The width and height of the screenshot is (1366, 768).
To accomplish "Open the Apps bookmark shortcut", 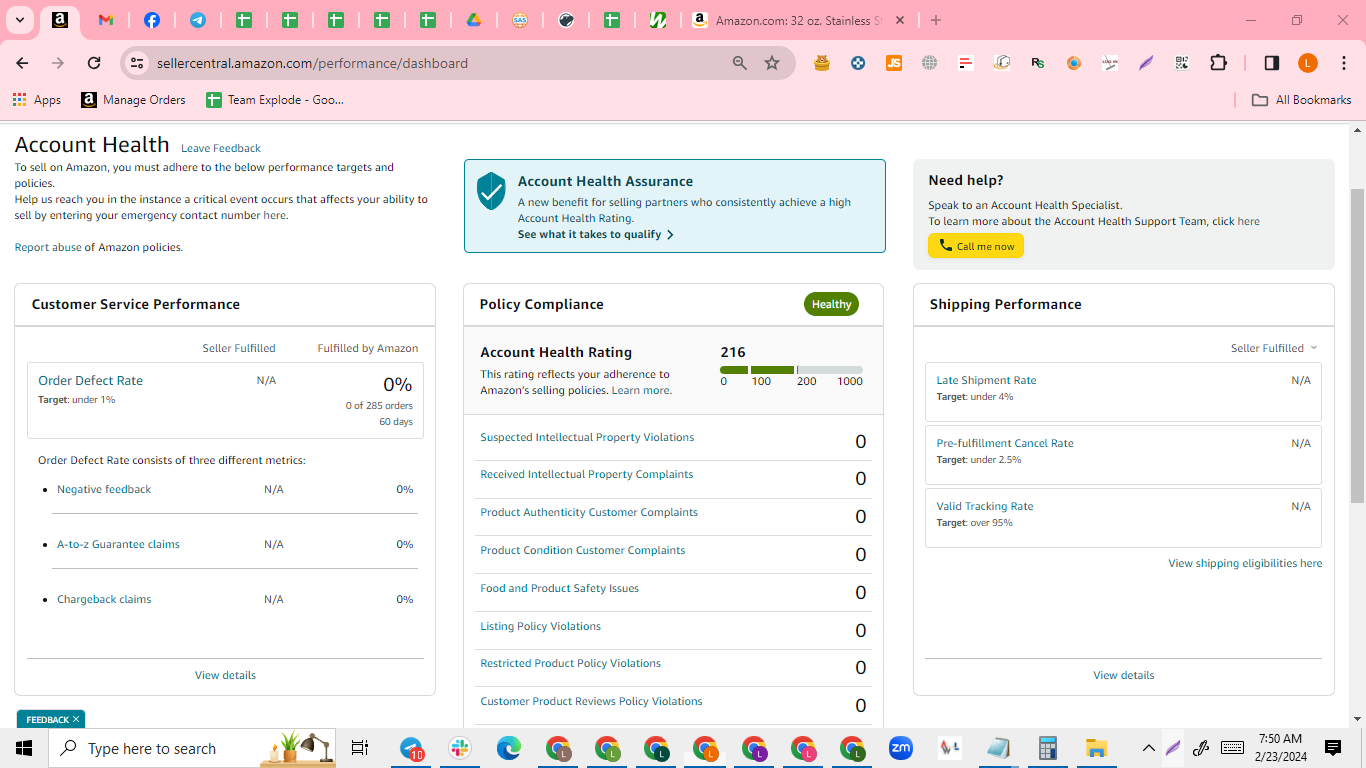I will [x=37, y=100].
